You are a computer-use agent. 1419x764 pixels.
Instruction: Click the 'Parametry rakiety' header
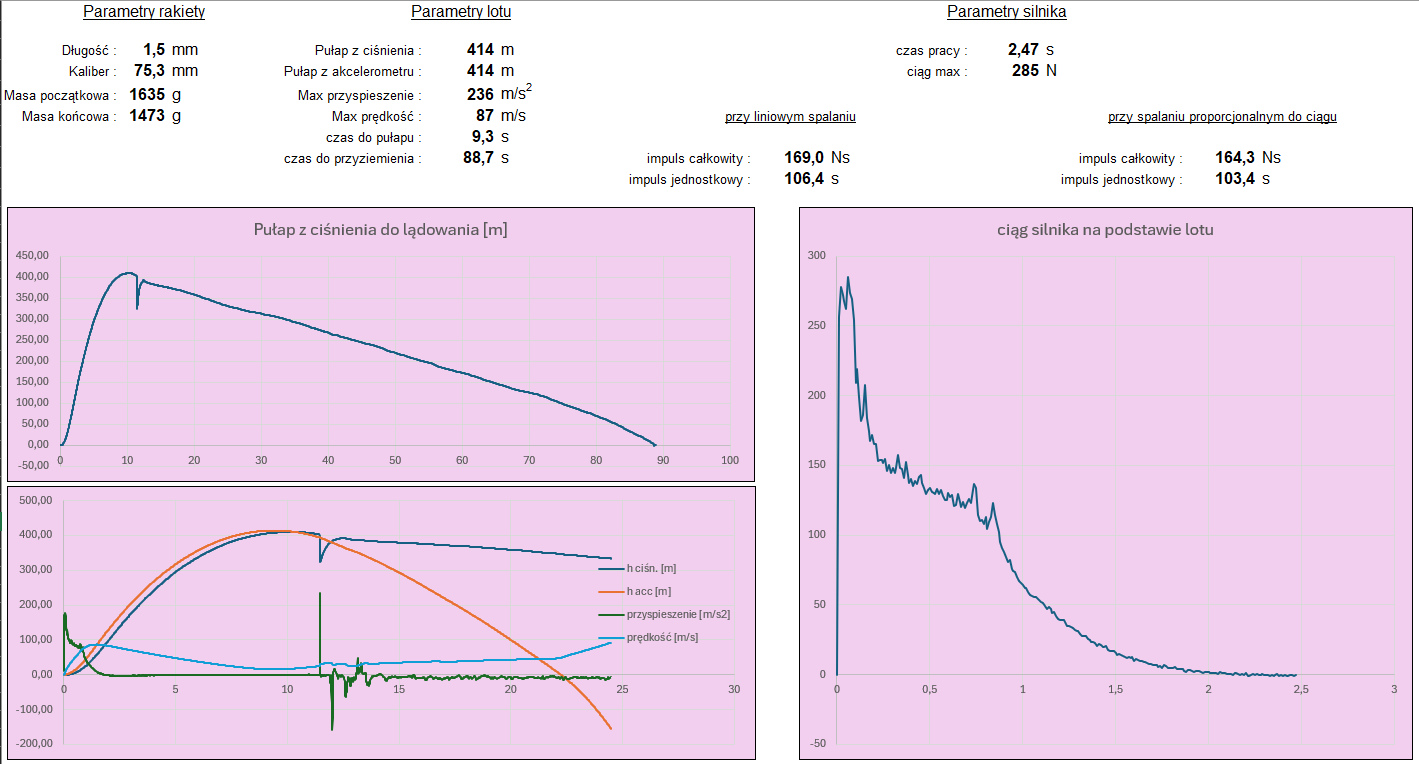click(144, 12)
